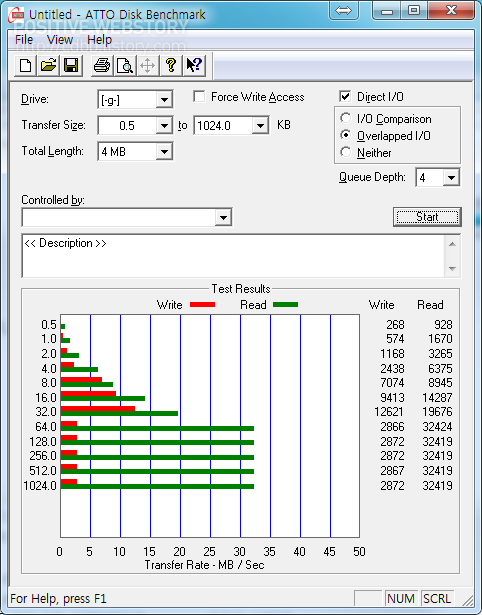This screenshot has height=615, width=482.
Task: Click the read value 928
Action: coord(443,324)
